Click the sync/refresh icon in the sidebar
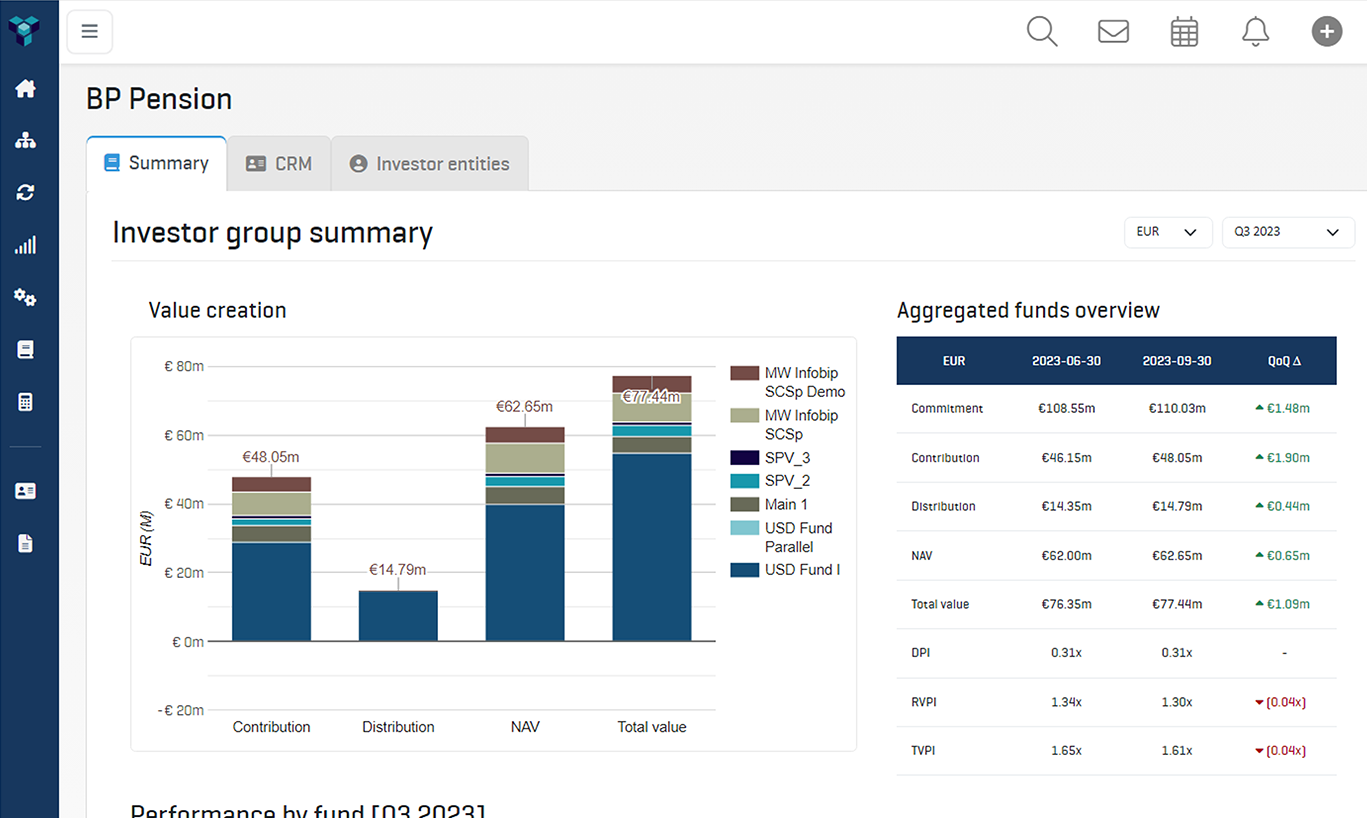The width and height of the screenshot is (1367, 818). coord(27,192)
